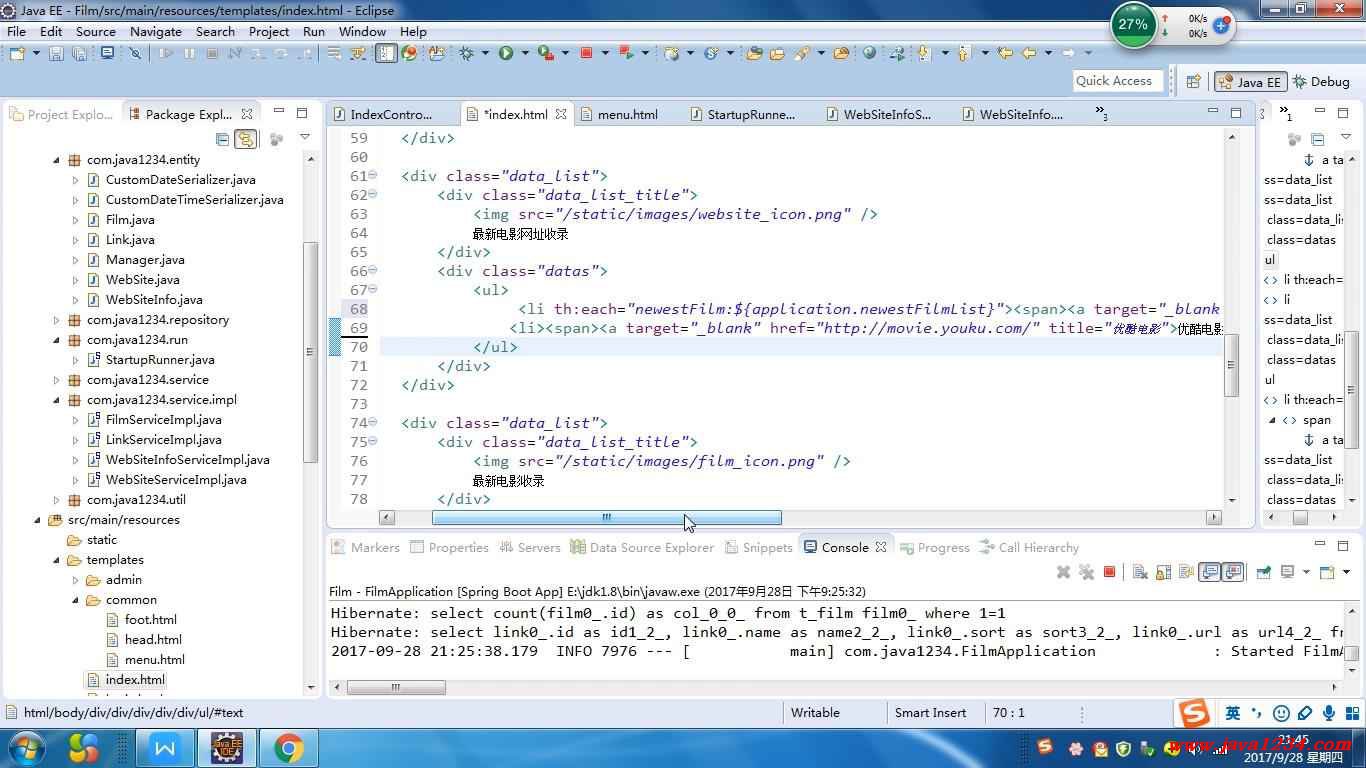Collapse the common folder
1366x768 pixels.
pos(75,600)
